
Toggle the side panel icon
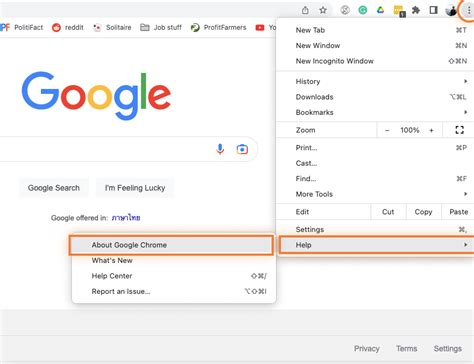[433, 10]
